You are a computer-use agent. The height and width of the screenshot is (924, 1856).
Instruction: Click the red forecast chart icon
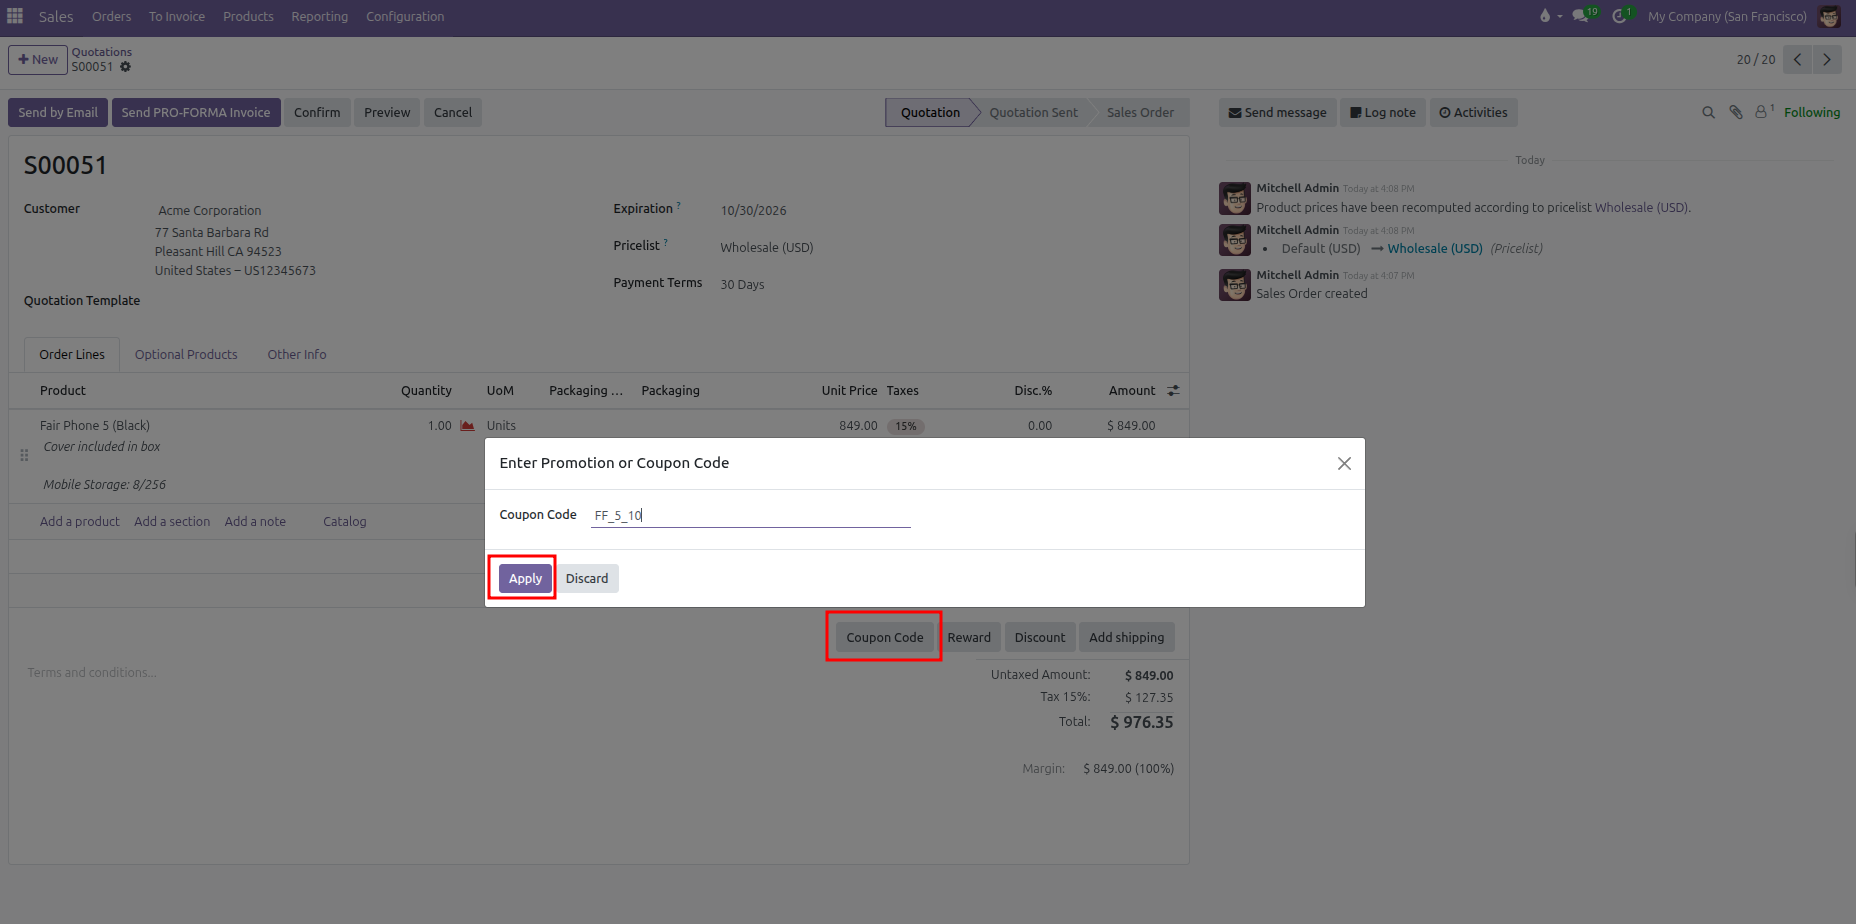pos(467,426)
